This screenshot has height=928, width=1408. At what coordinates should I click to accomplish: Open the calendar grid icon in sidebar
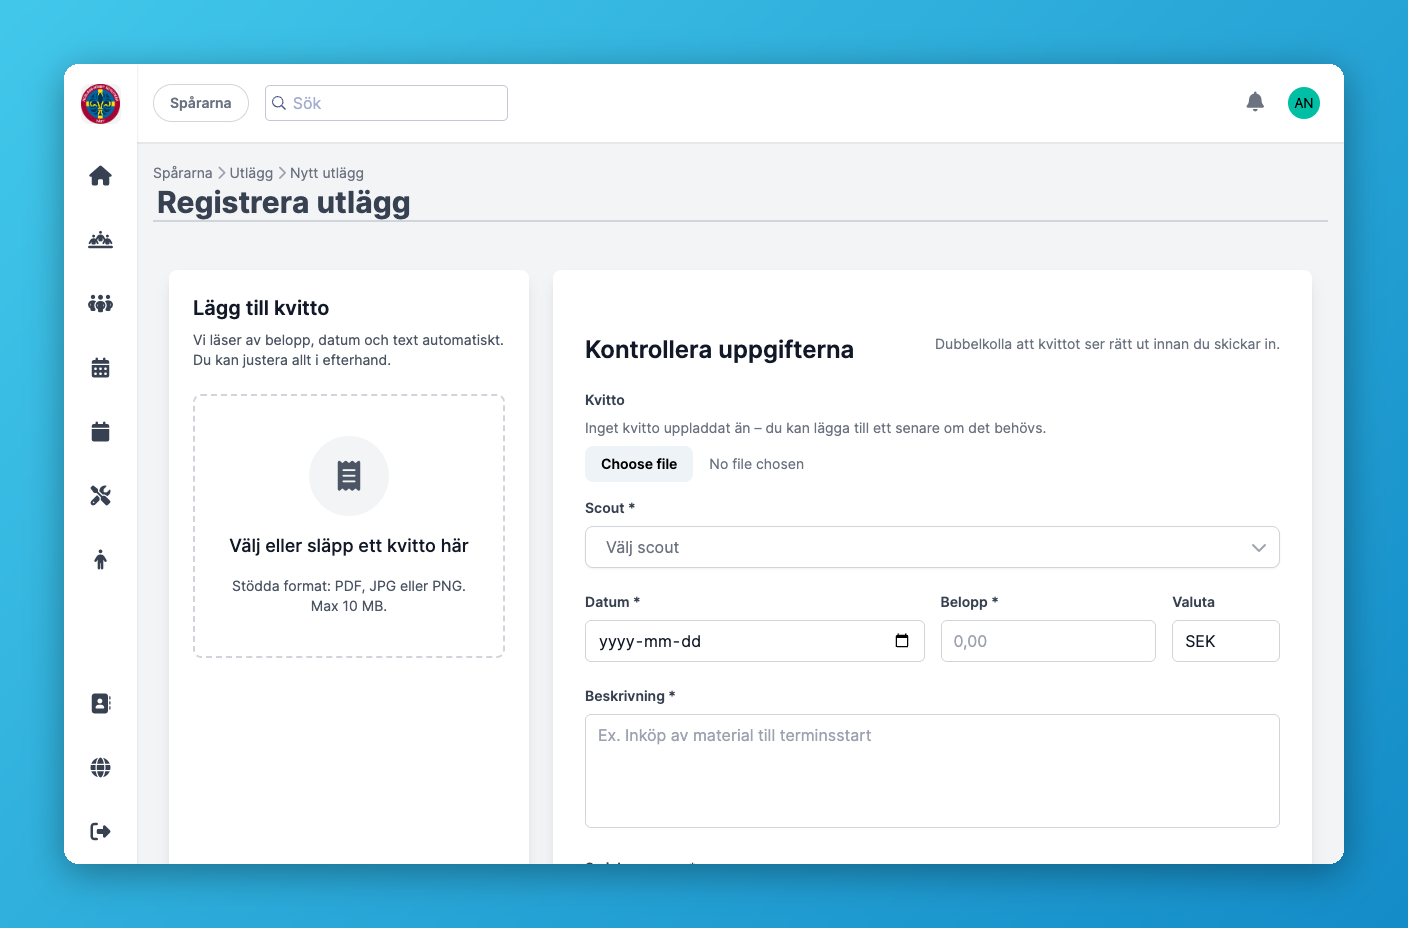tap(101, 368)
